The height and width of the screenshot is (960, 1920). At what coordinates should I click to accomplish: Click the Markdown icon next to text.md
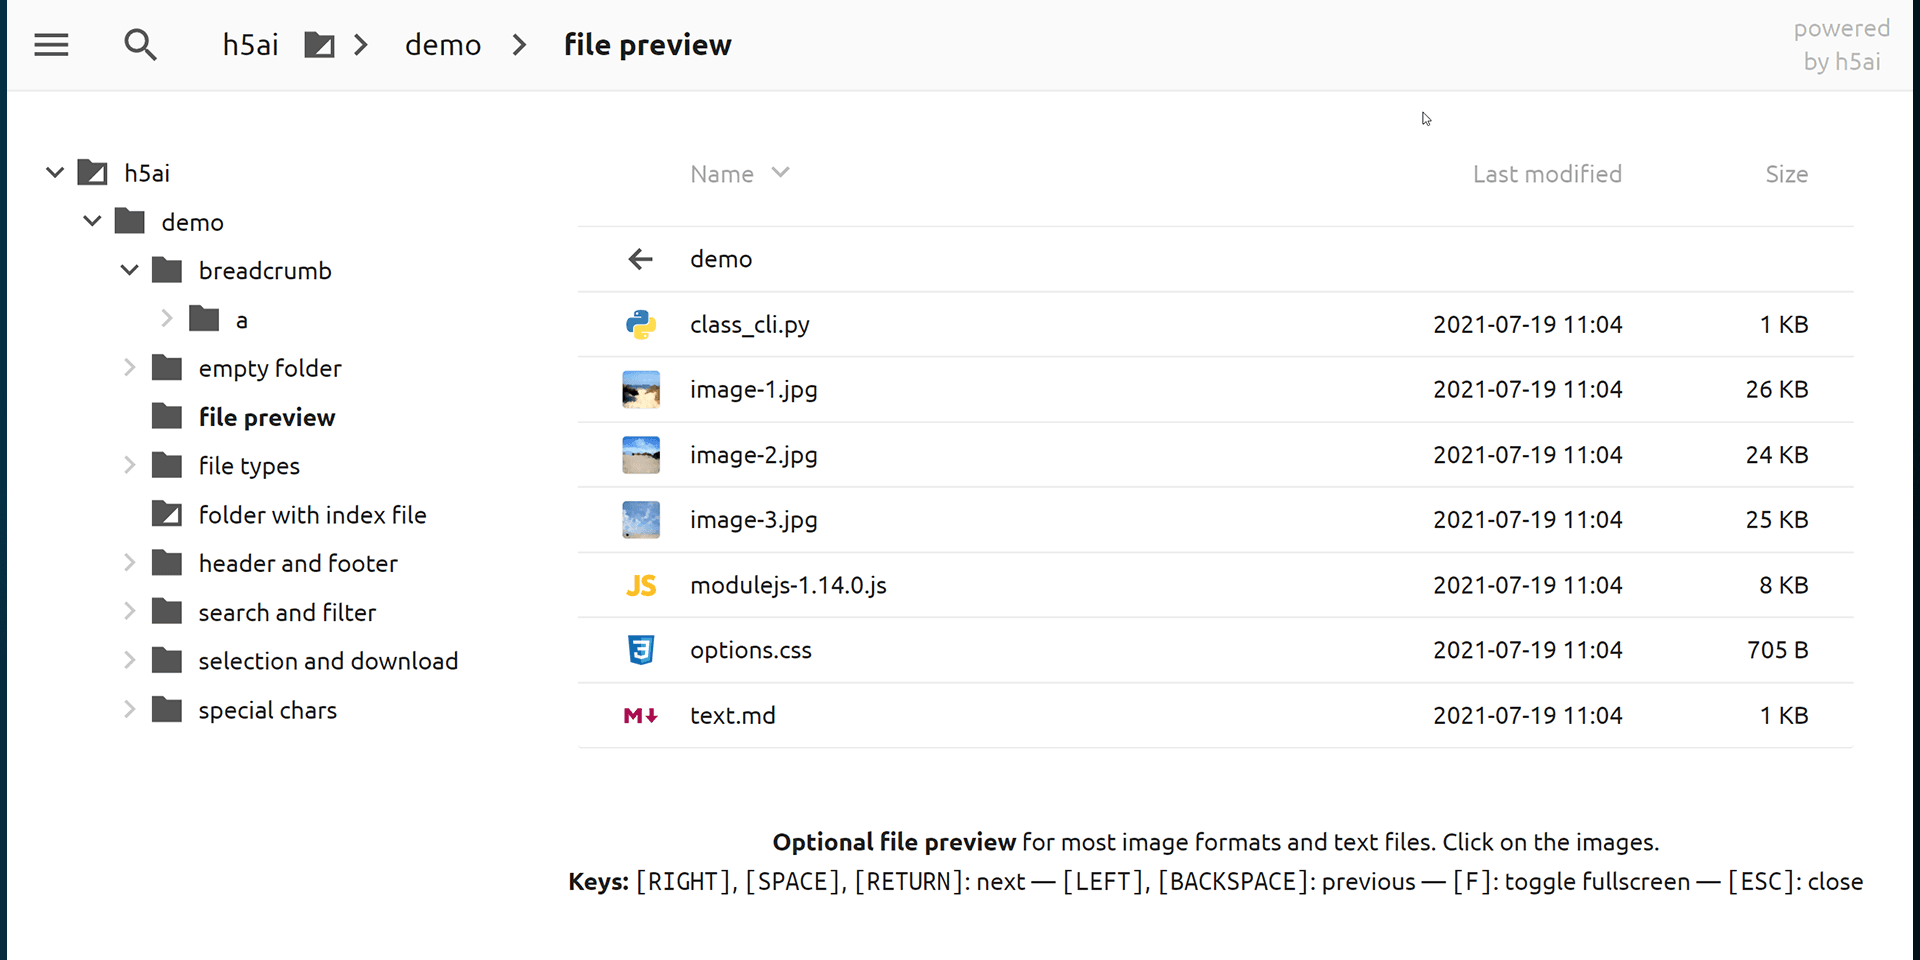(x=641, y=715)
